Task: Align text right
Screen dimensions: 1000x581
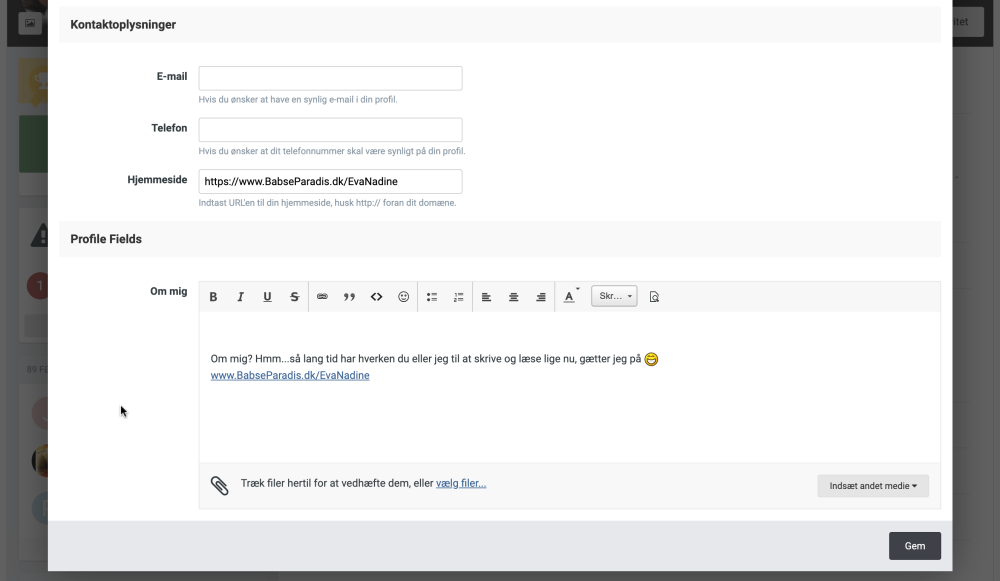Action: [x=541, y=297]
